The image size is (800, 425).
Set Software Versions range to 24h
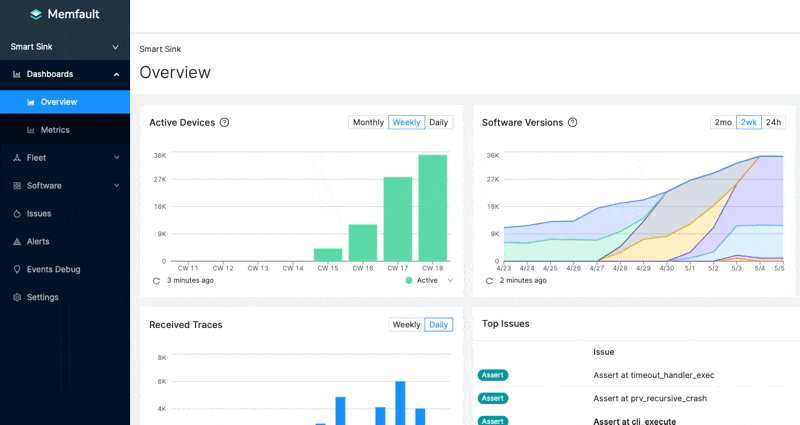point(773,123)
